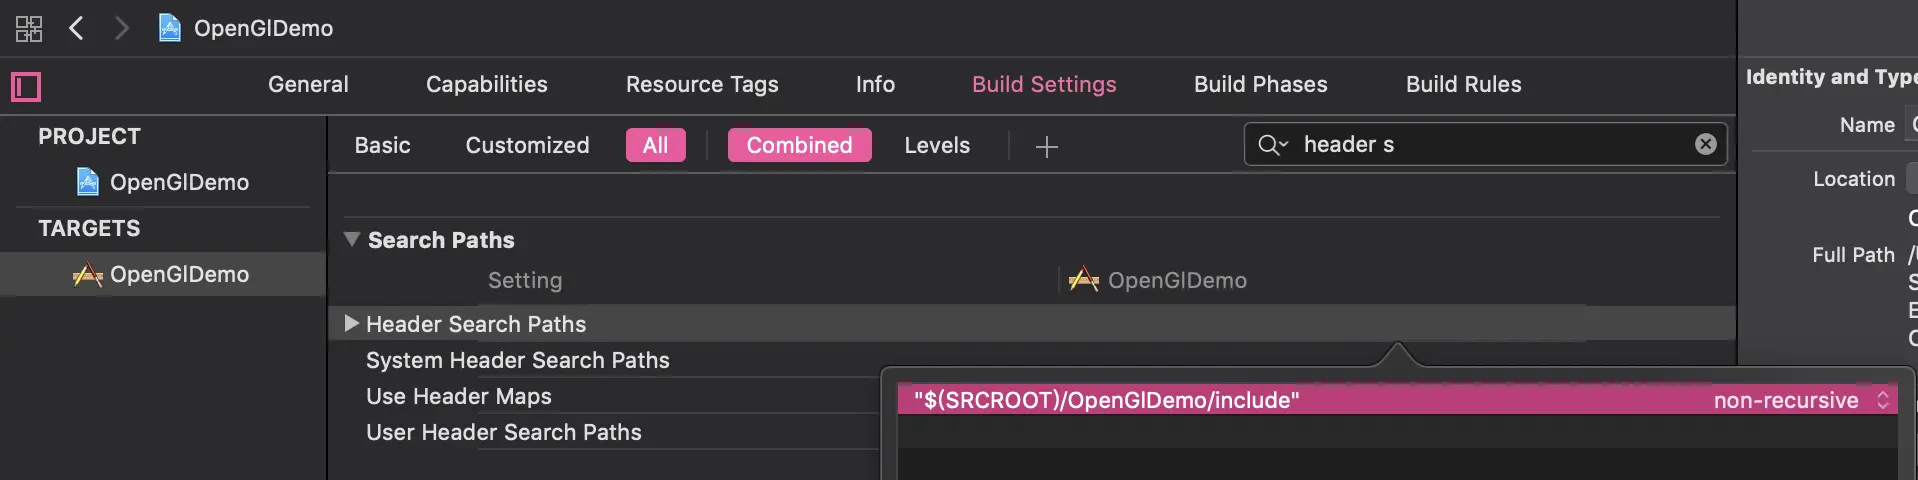
Task: Open the Build Phases tab
Action: click(x=1260, y=84)
